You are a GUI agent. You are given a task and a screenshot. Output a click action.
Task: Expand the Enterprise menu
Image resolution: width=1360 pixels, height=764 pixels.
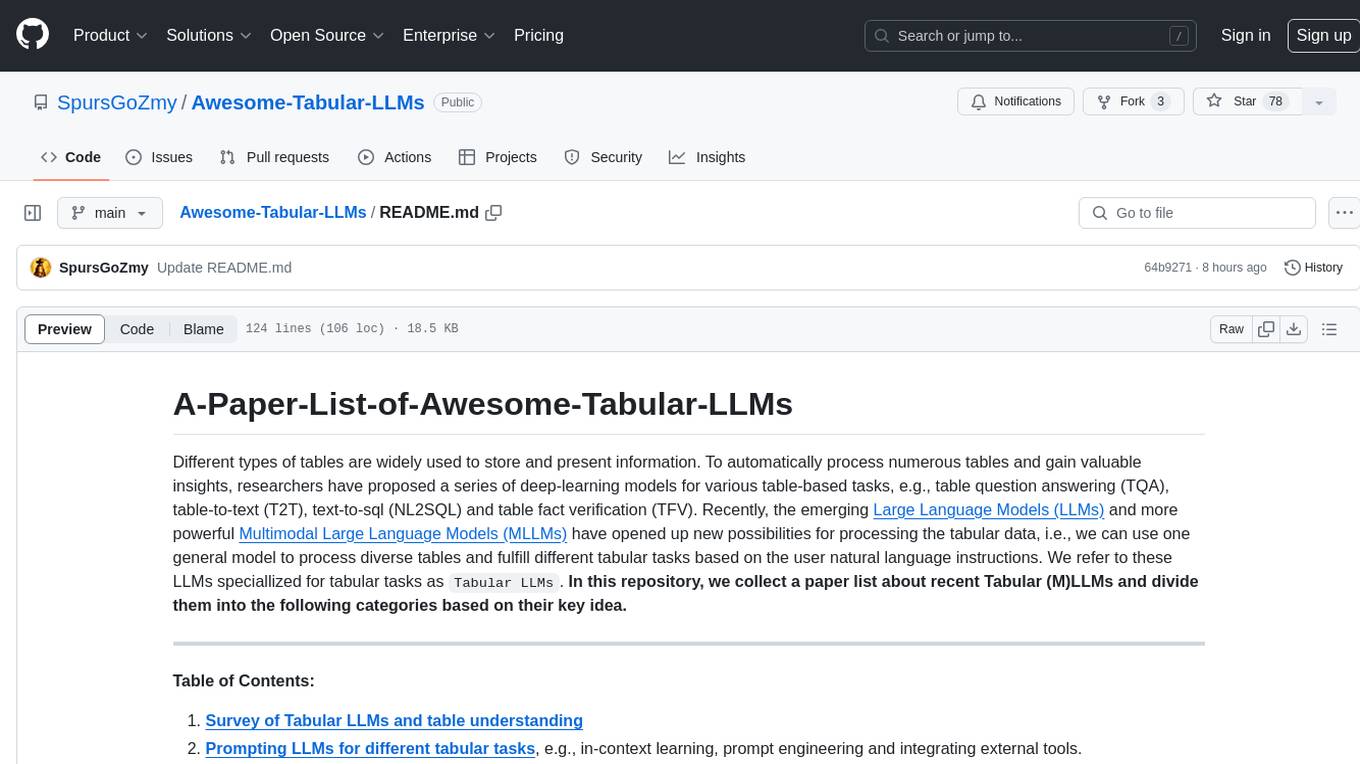(x=449, y=35)
